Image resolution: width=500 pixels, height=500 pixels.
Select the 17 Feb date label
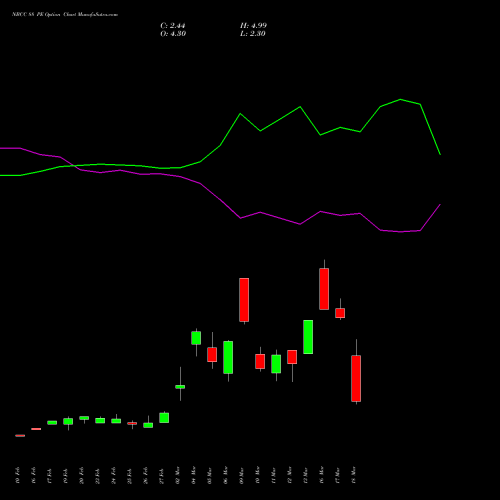[49, 476]
